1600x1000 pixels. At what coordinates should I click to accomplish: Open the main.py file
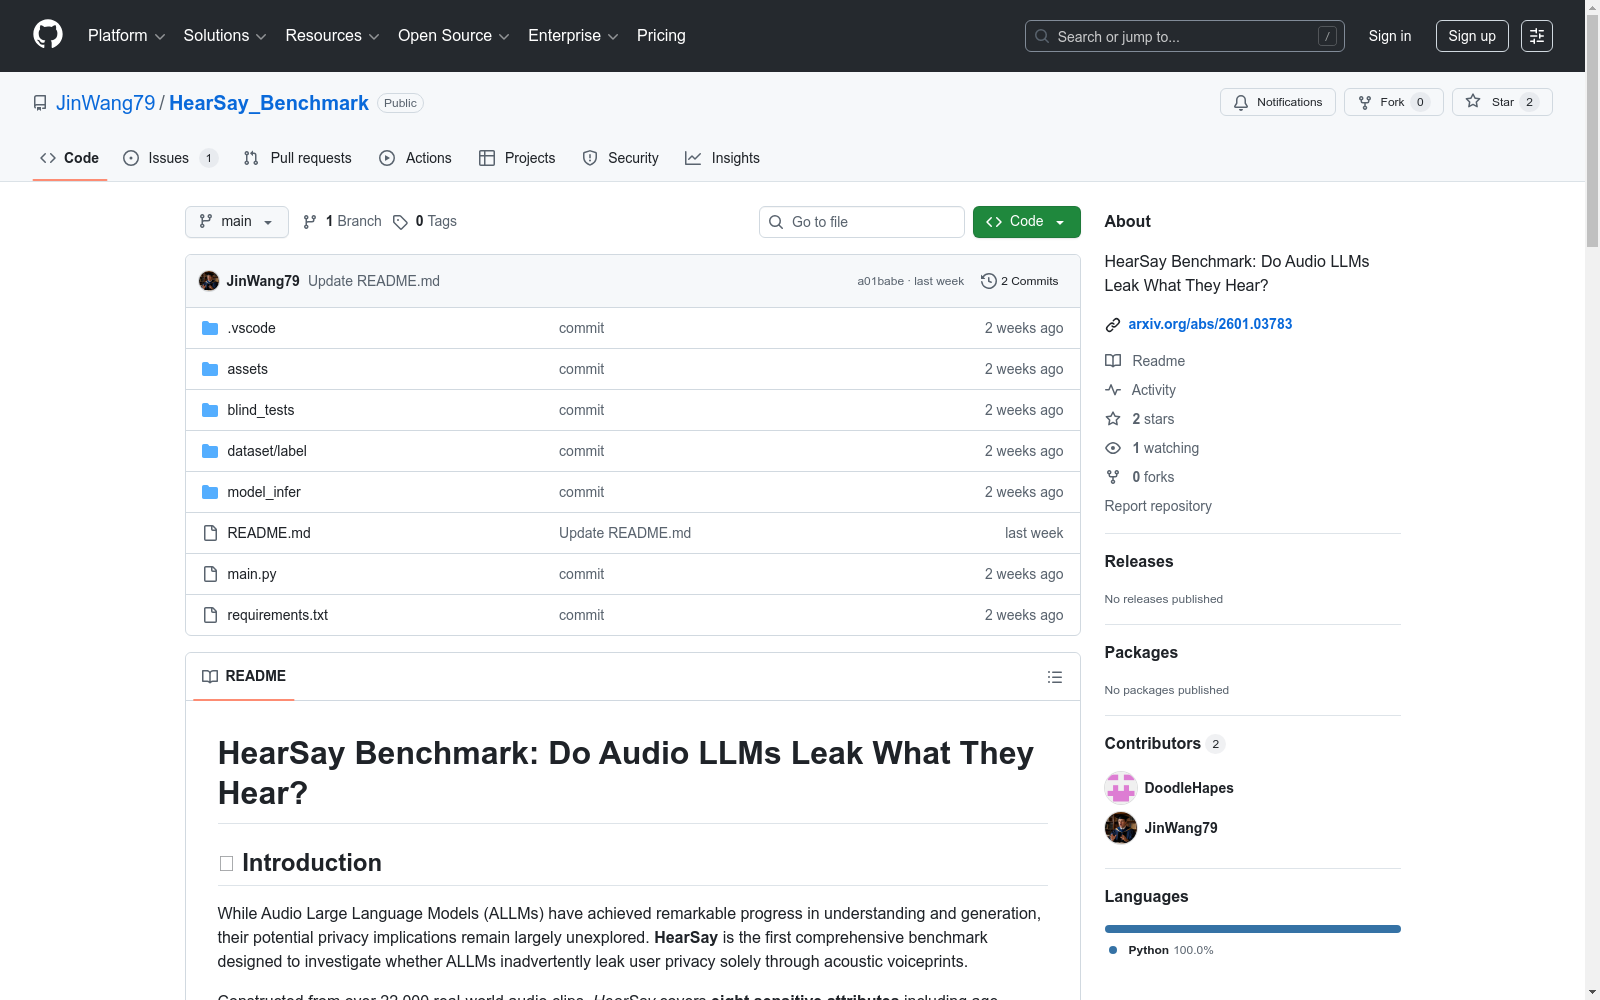click(252, 574)
